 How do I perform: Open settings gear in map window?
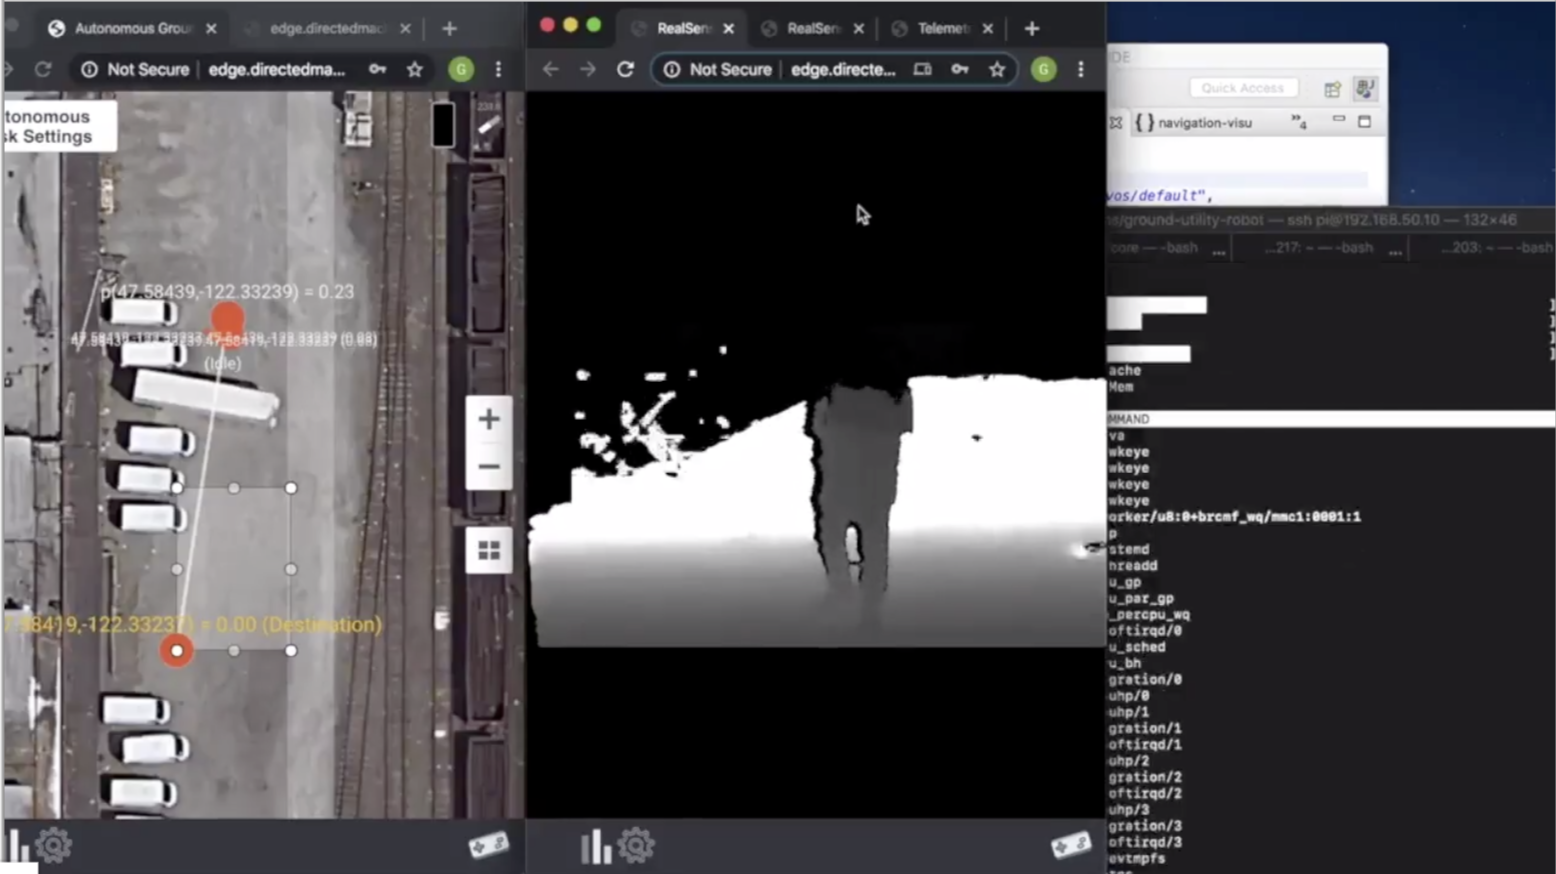(x=54, y=846)
